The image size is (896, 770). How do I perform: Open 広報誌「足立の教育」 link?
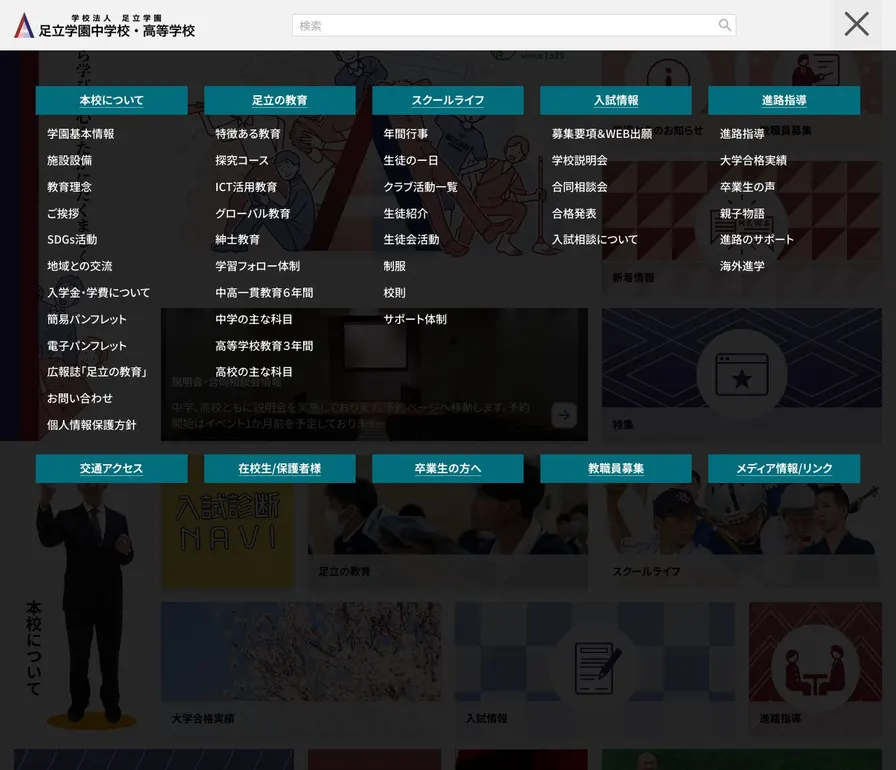97,372
